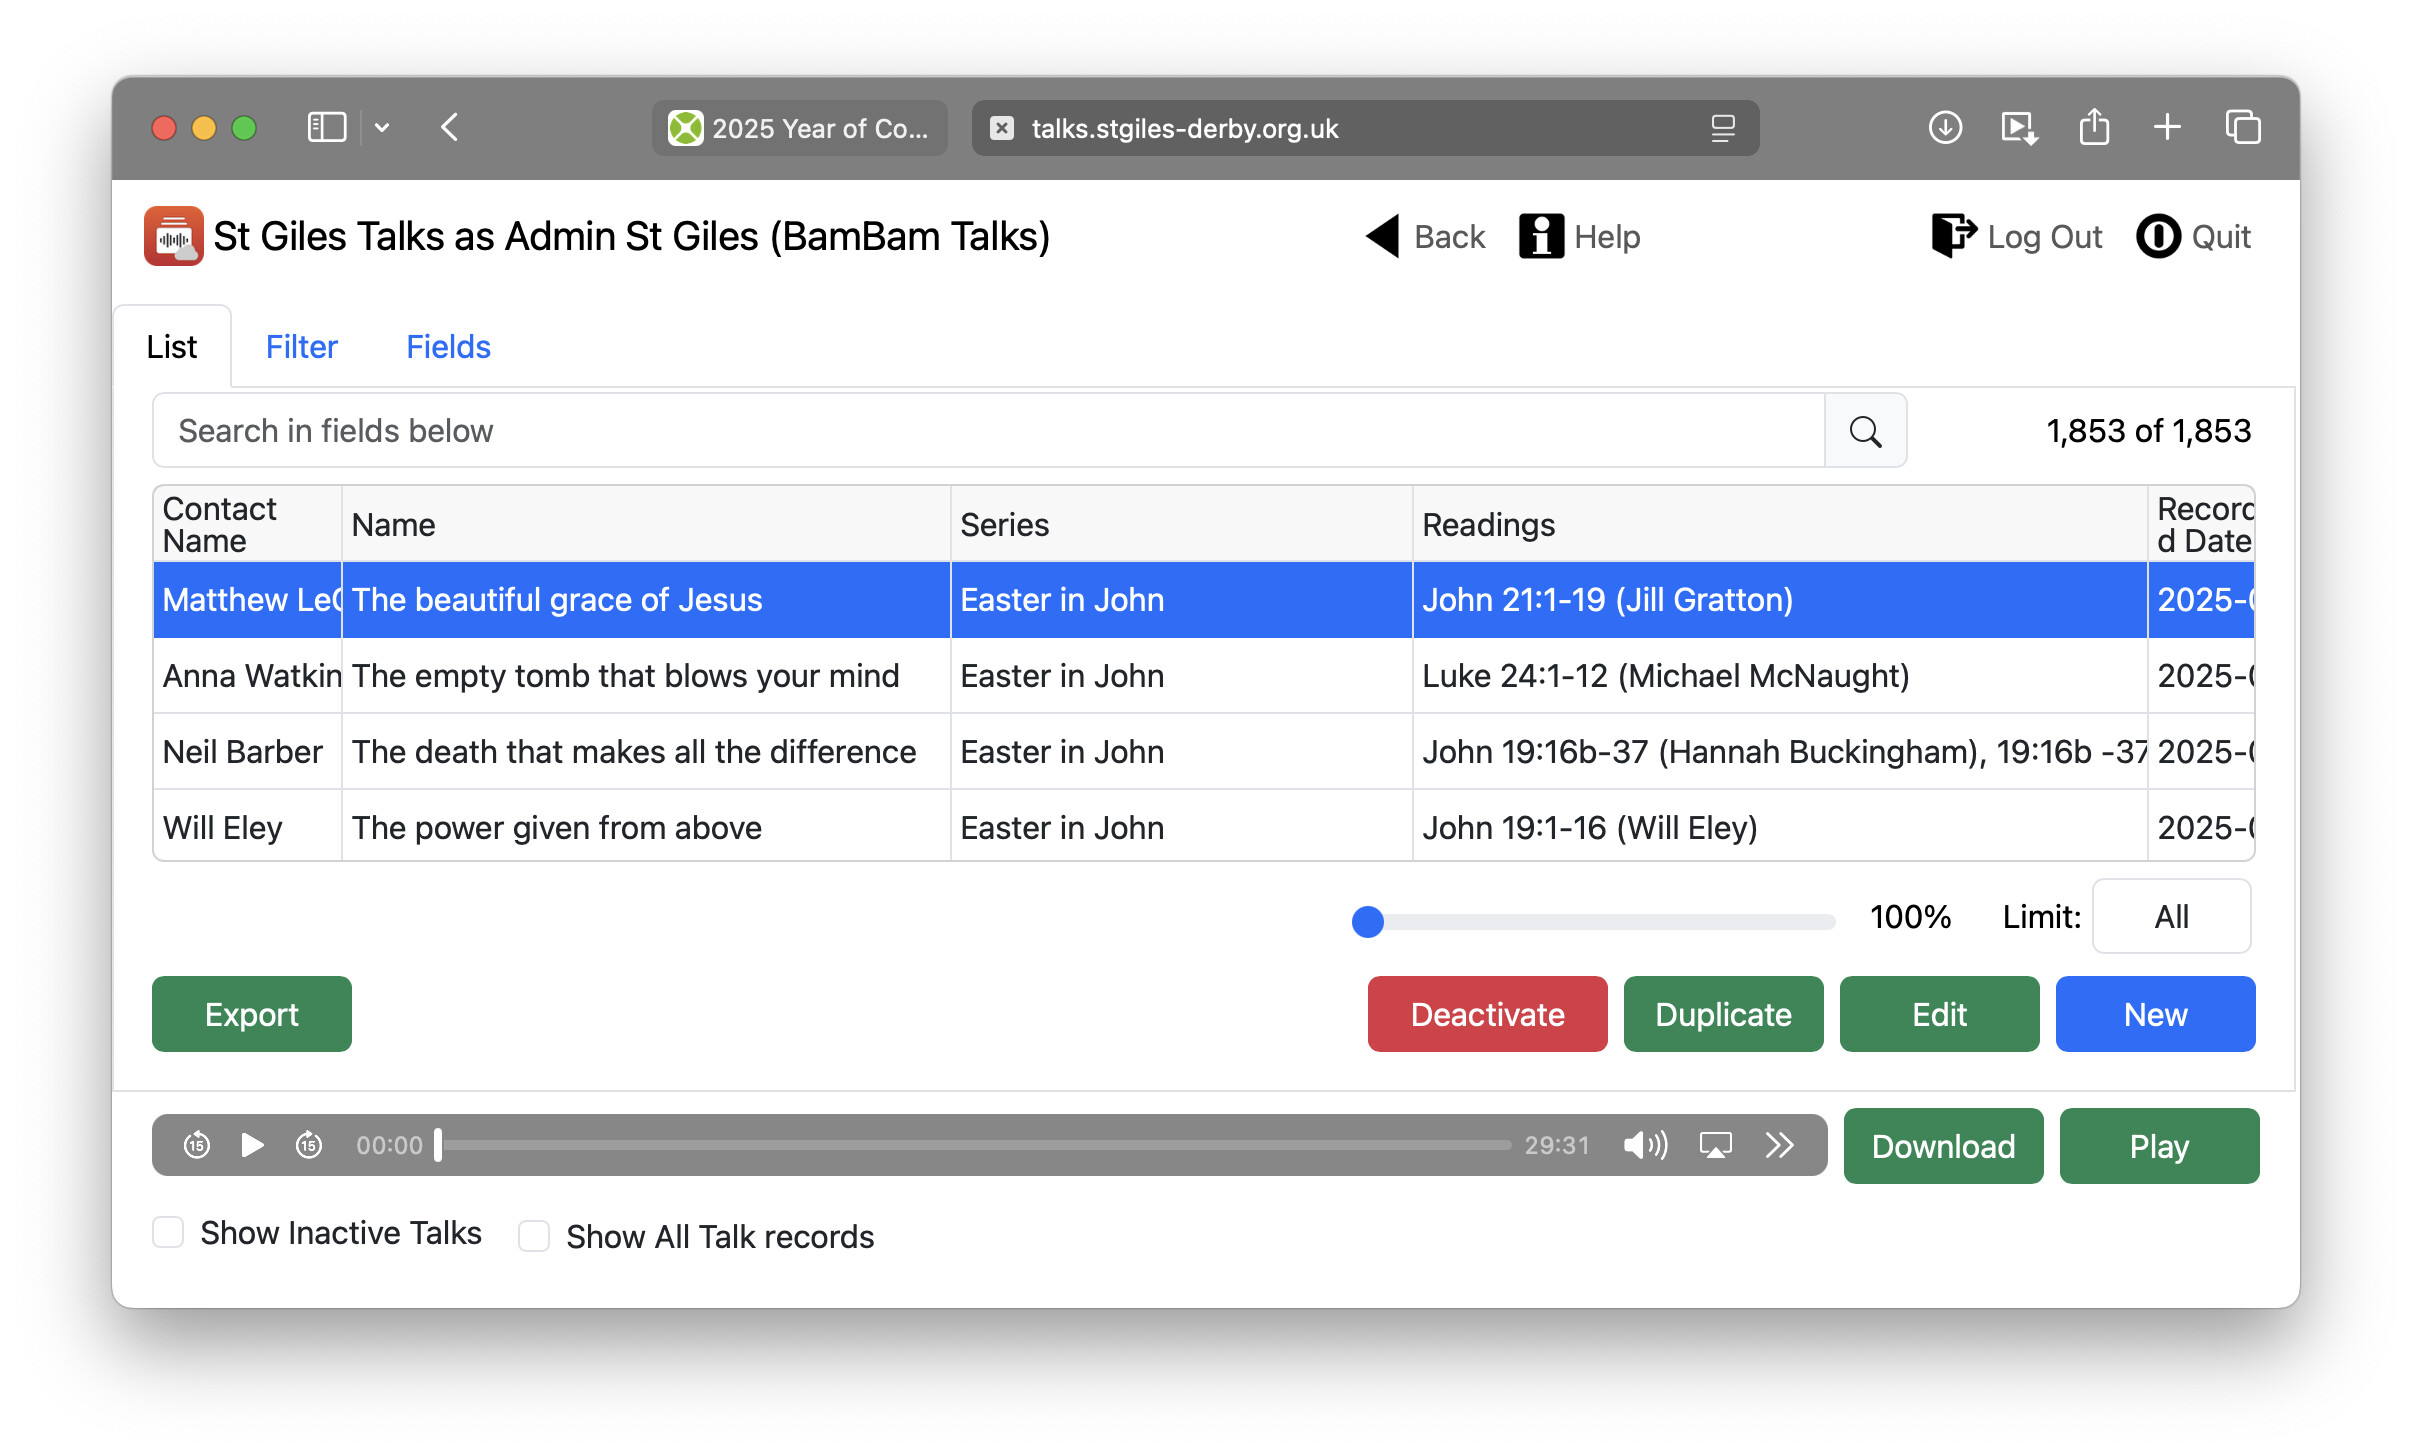Mute the audio via speaker icon
Image resolution: width=2412 pixels, height=1456 pixels.
point(1645,1145)
